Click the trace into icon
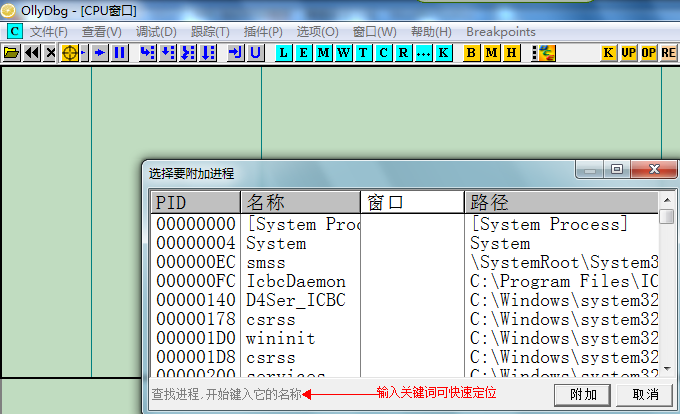The height and width of the screenshot is (414, 680). (x=188, y=53)
